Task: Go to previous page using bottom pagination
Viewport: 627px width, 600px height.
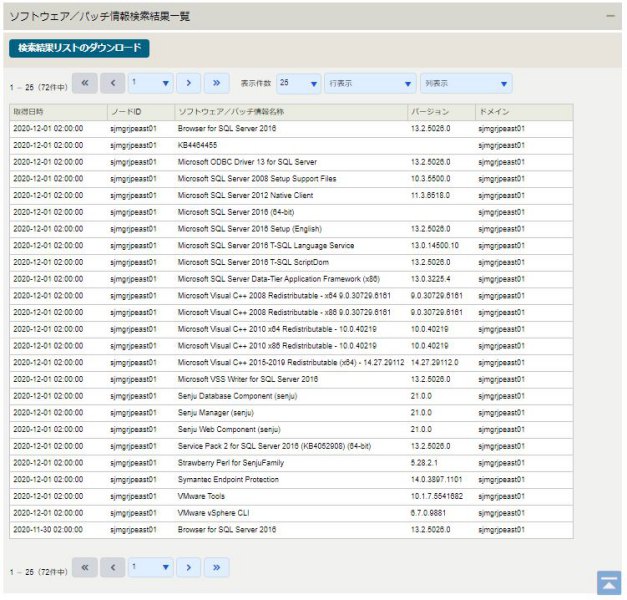Action: point(113,567)
